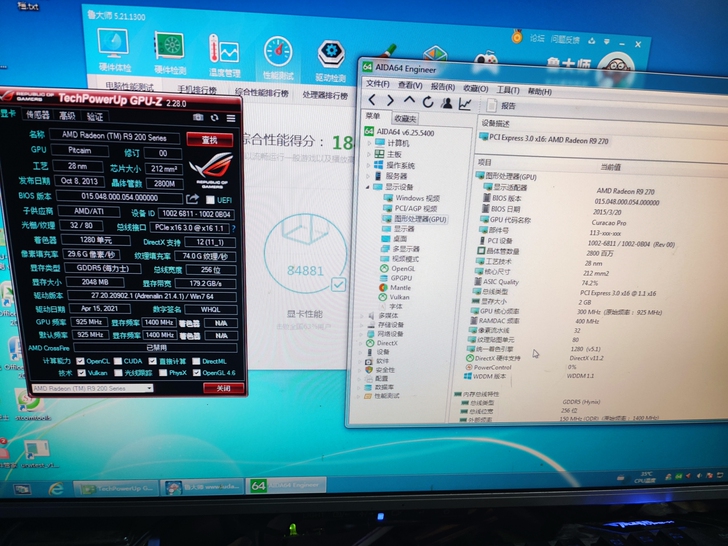The image size is (728, 546).
Task: Click GPU-Z refresh icon
Action: [x=214, y=118]
